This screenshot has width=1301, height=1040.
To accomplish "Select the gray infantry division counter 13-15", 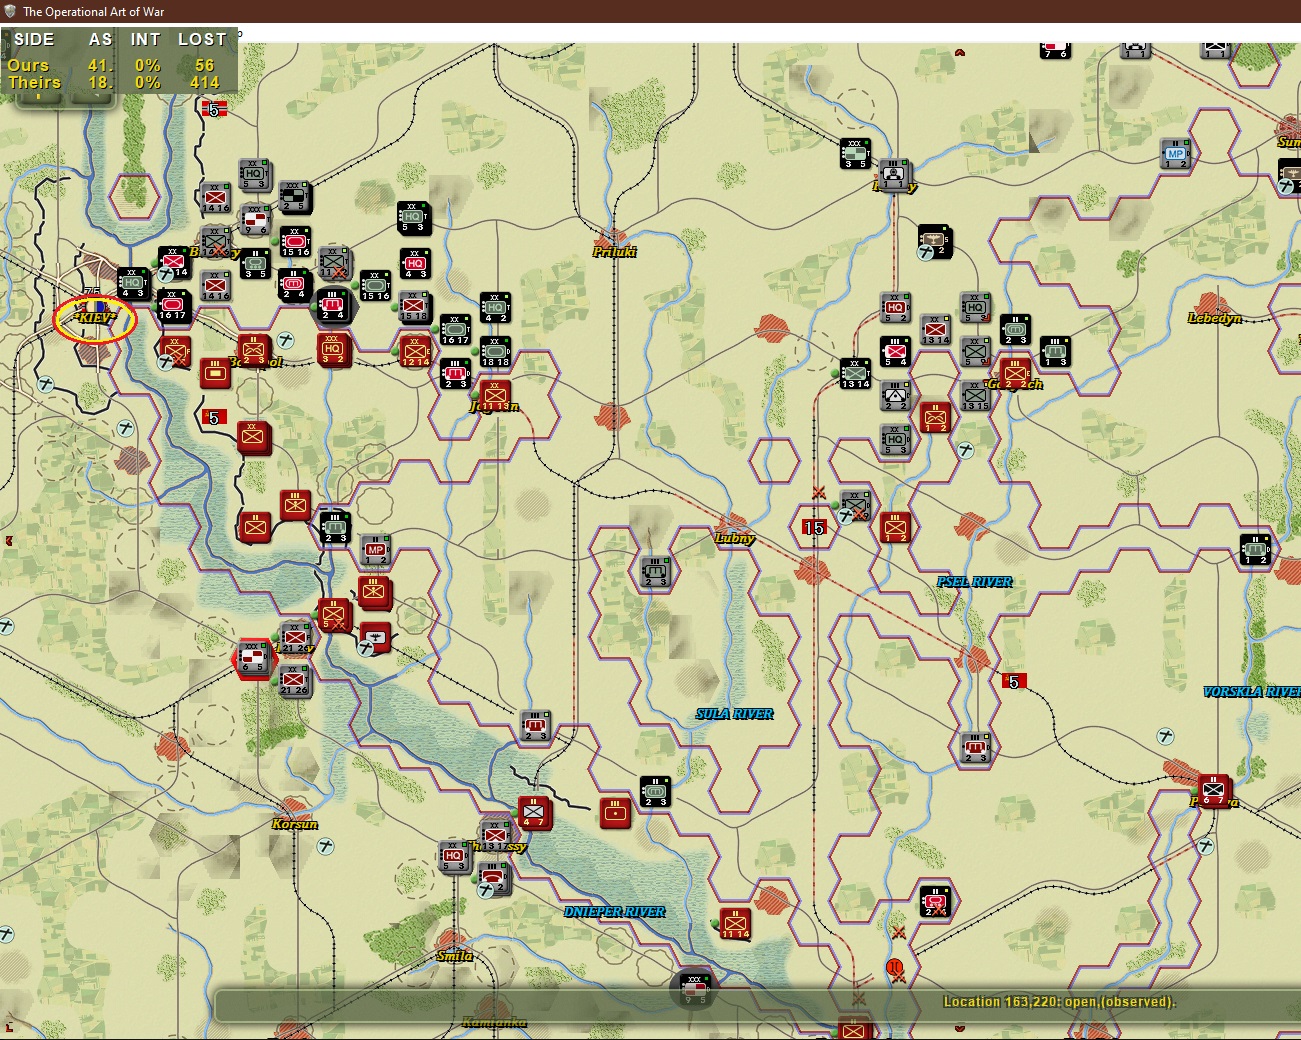I will pyautogui.click(x=975, y=396).
